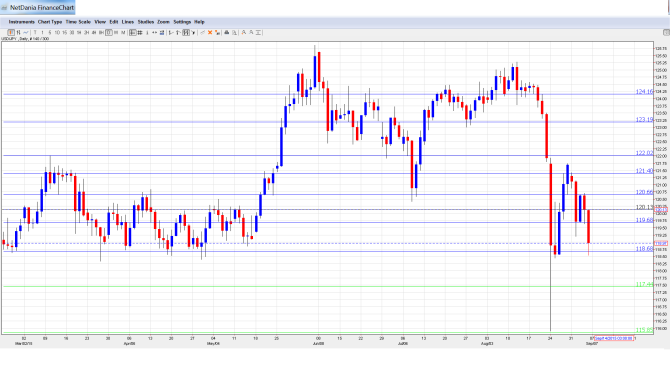Screen dimensions: 670x377
Task: Select the 118.68 horizontal line label
Action: coord(644,249)
